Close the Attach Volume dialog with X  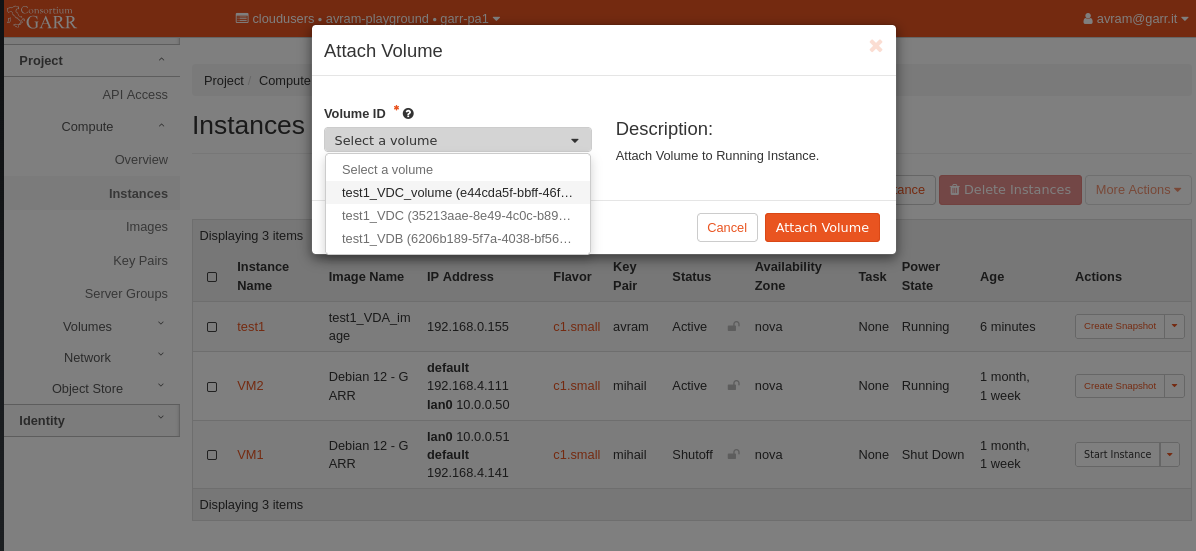[x=876, y=46]
